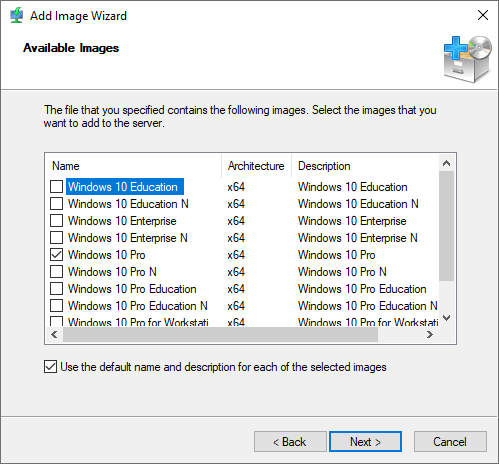Viewport: 499px width, 464px height.
Task: Toggle use default name and description checkbox
Action: tap(50, 367)
